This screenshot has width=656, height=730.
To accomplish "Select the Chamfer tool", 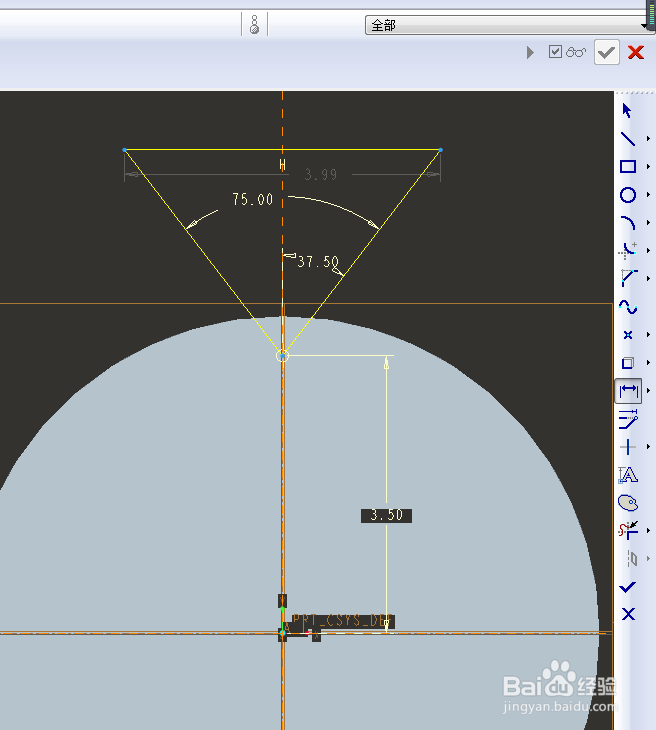I will pyautogui.click(x=628, y=278).
